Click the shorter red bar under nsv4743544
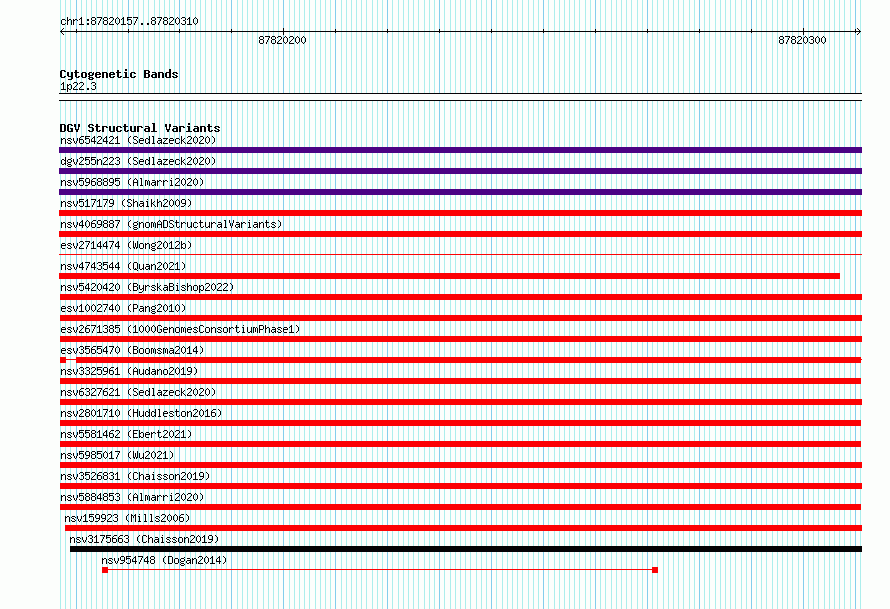 tap(450, 276)
